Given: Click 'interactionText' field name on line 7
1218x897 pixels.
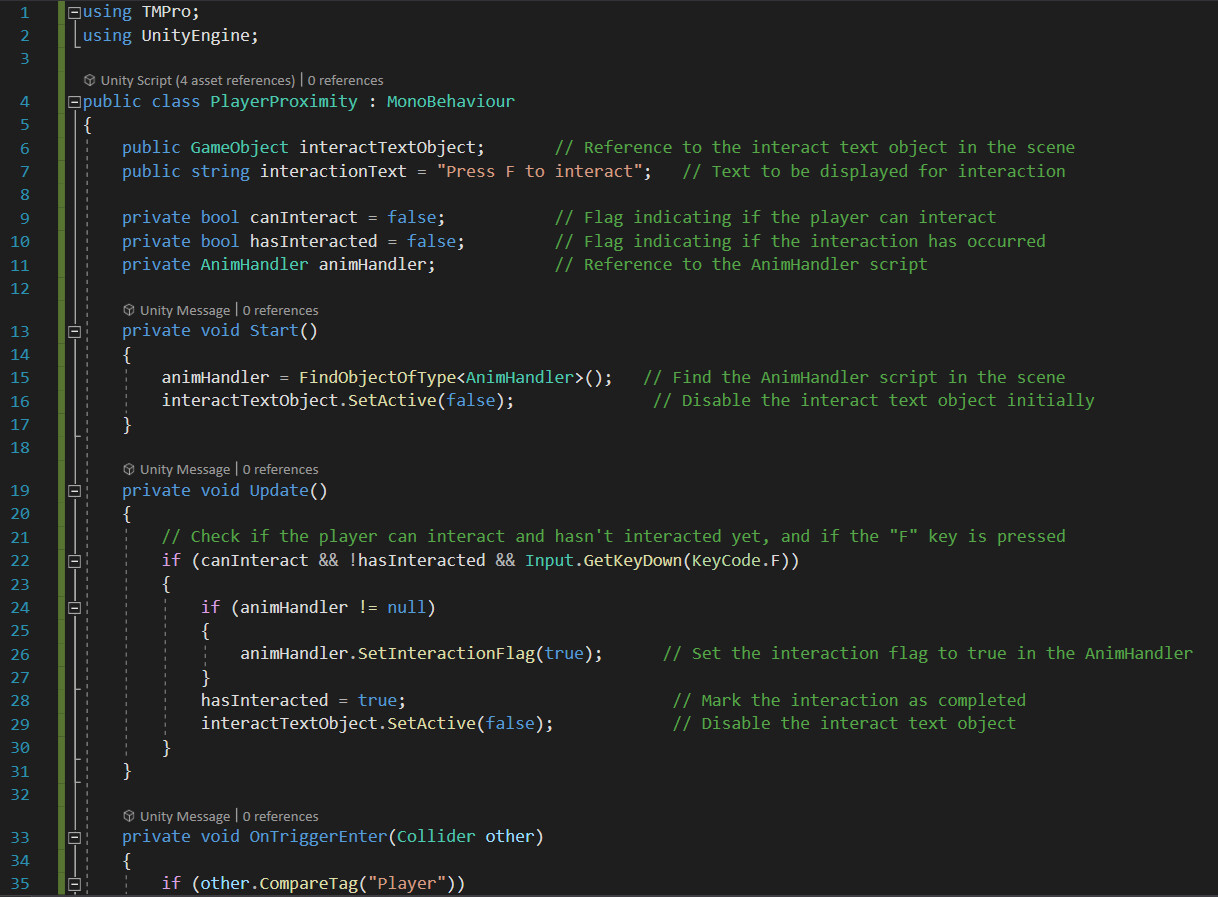Looking at the screenshot, I should click(x=333, y=171).
